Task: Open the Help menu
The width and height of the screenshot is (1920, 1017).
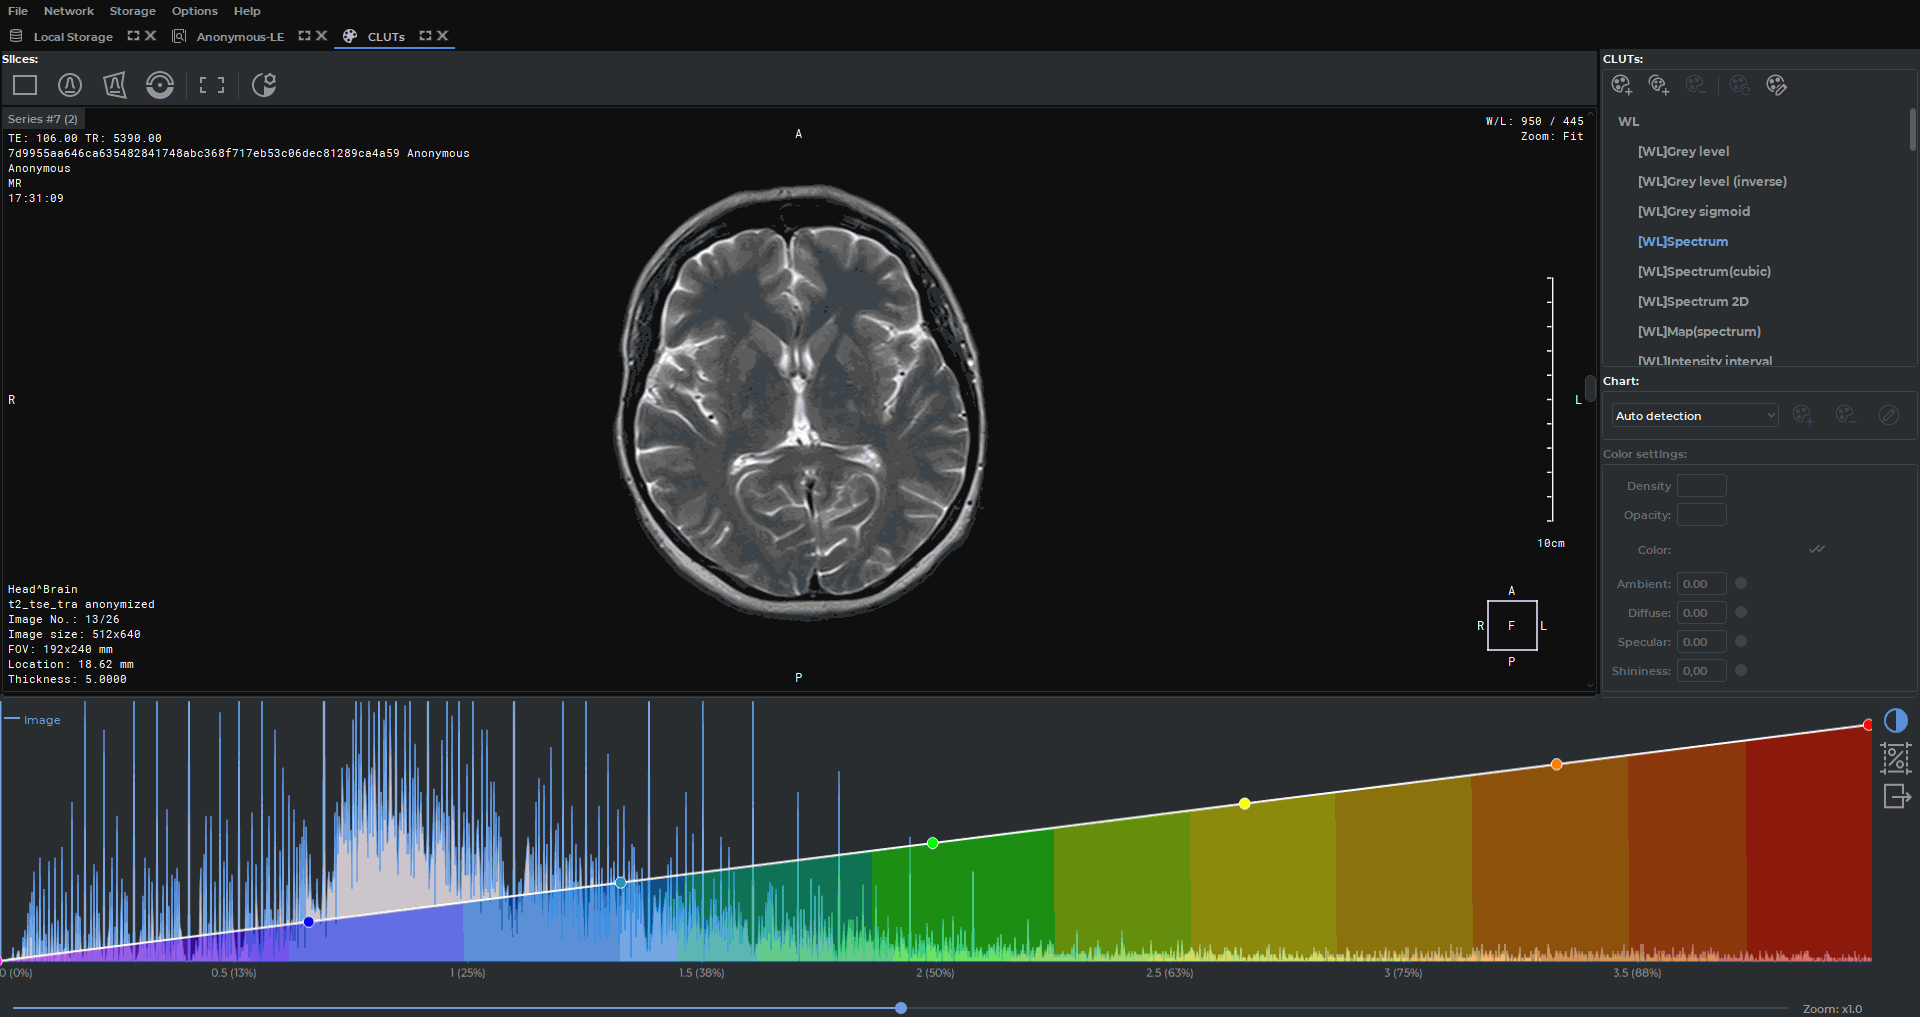Action: pos(247,11)
